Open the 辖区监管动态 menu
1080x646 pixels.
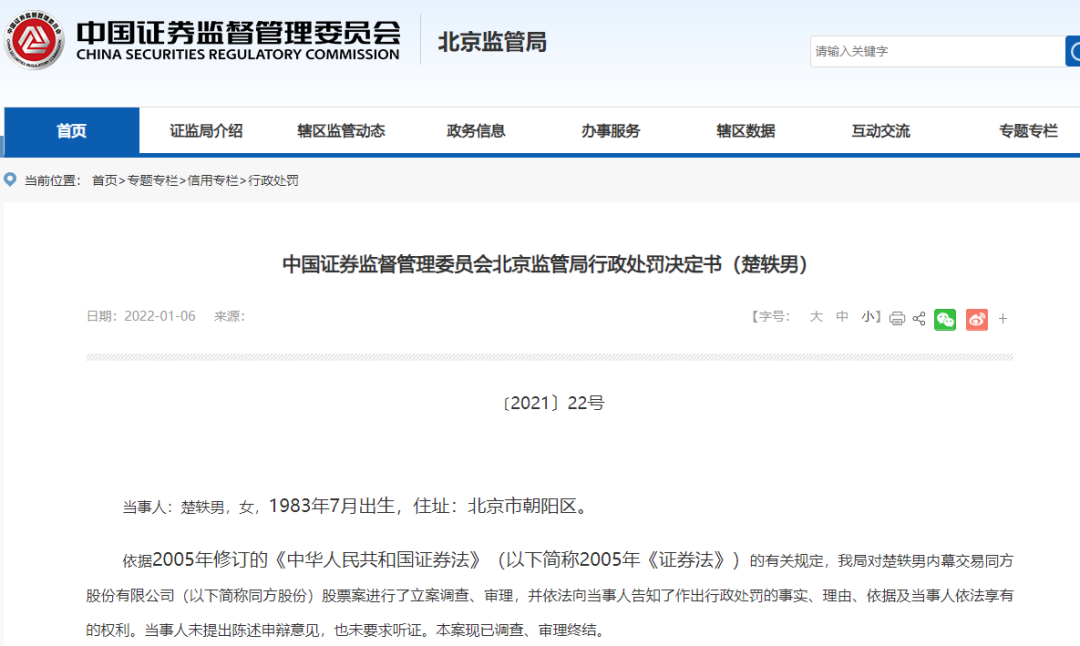coord(341,131)
